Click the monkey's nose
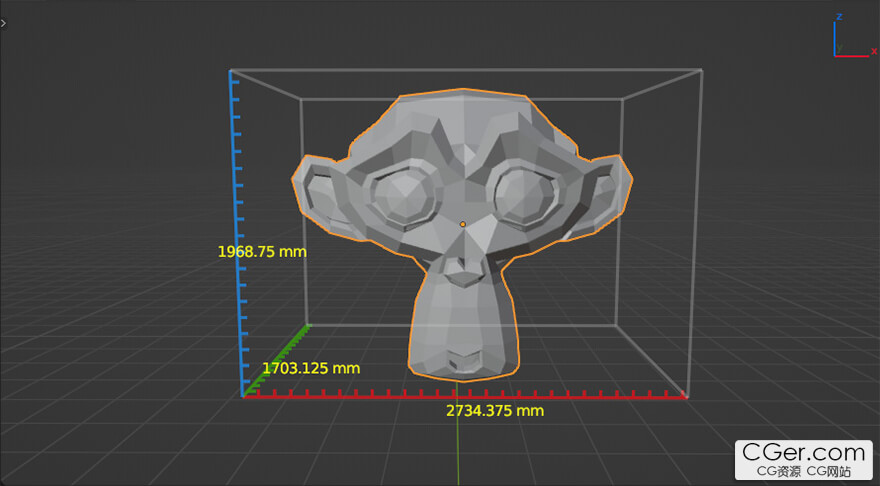Image resolution: width=880 pixels, height=486 pixels. [461, 265]
